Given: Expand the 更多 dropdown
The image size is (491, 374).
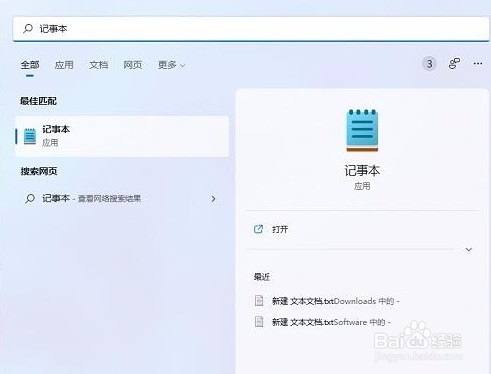Looking at the screenshot, I should tap(171, 65).
